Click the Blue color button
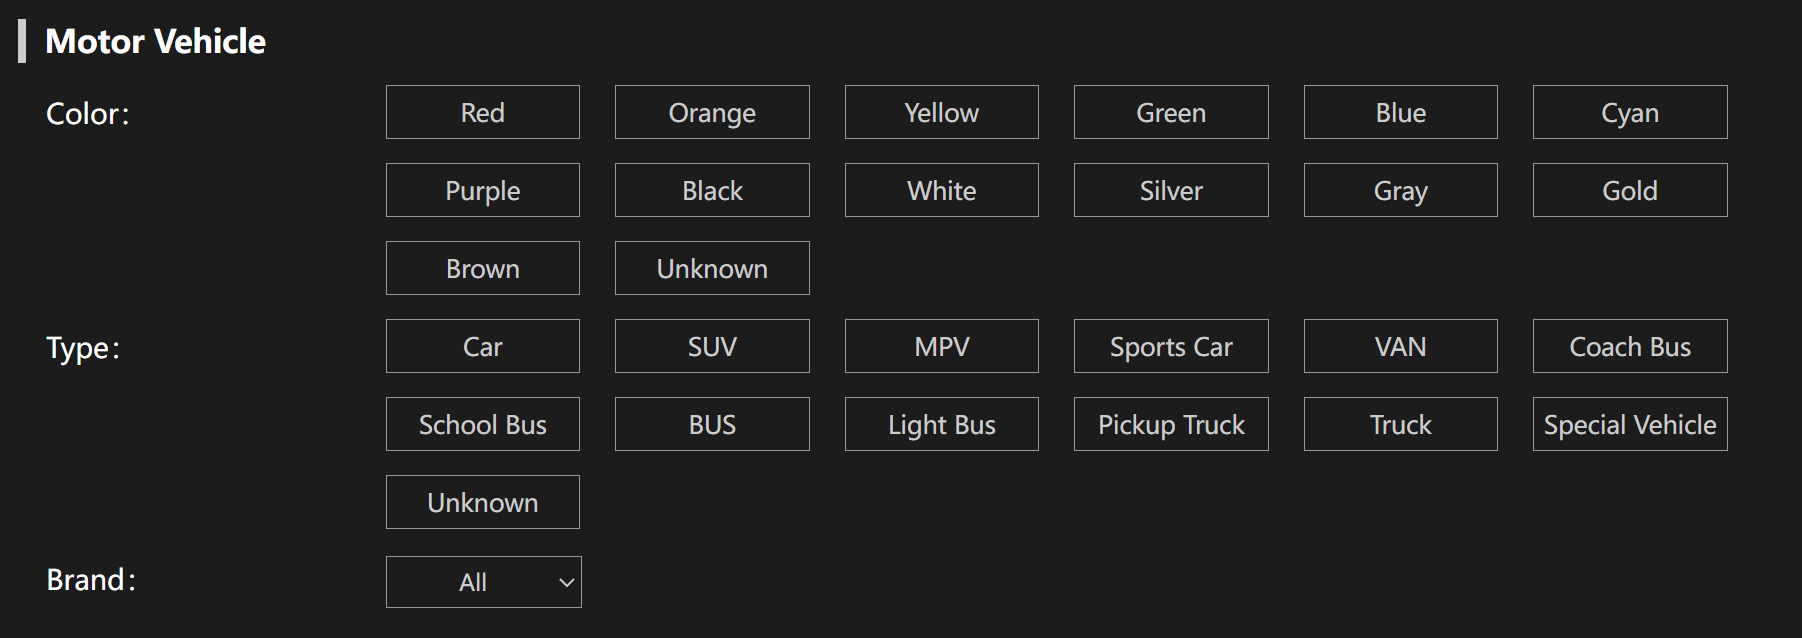 click(x=1401, y=112)
